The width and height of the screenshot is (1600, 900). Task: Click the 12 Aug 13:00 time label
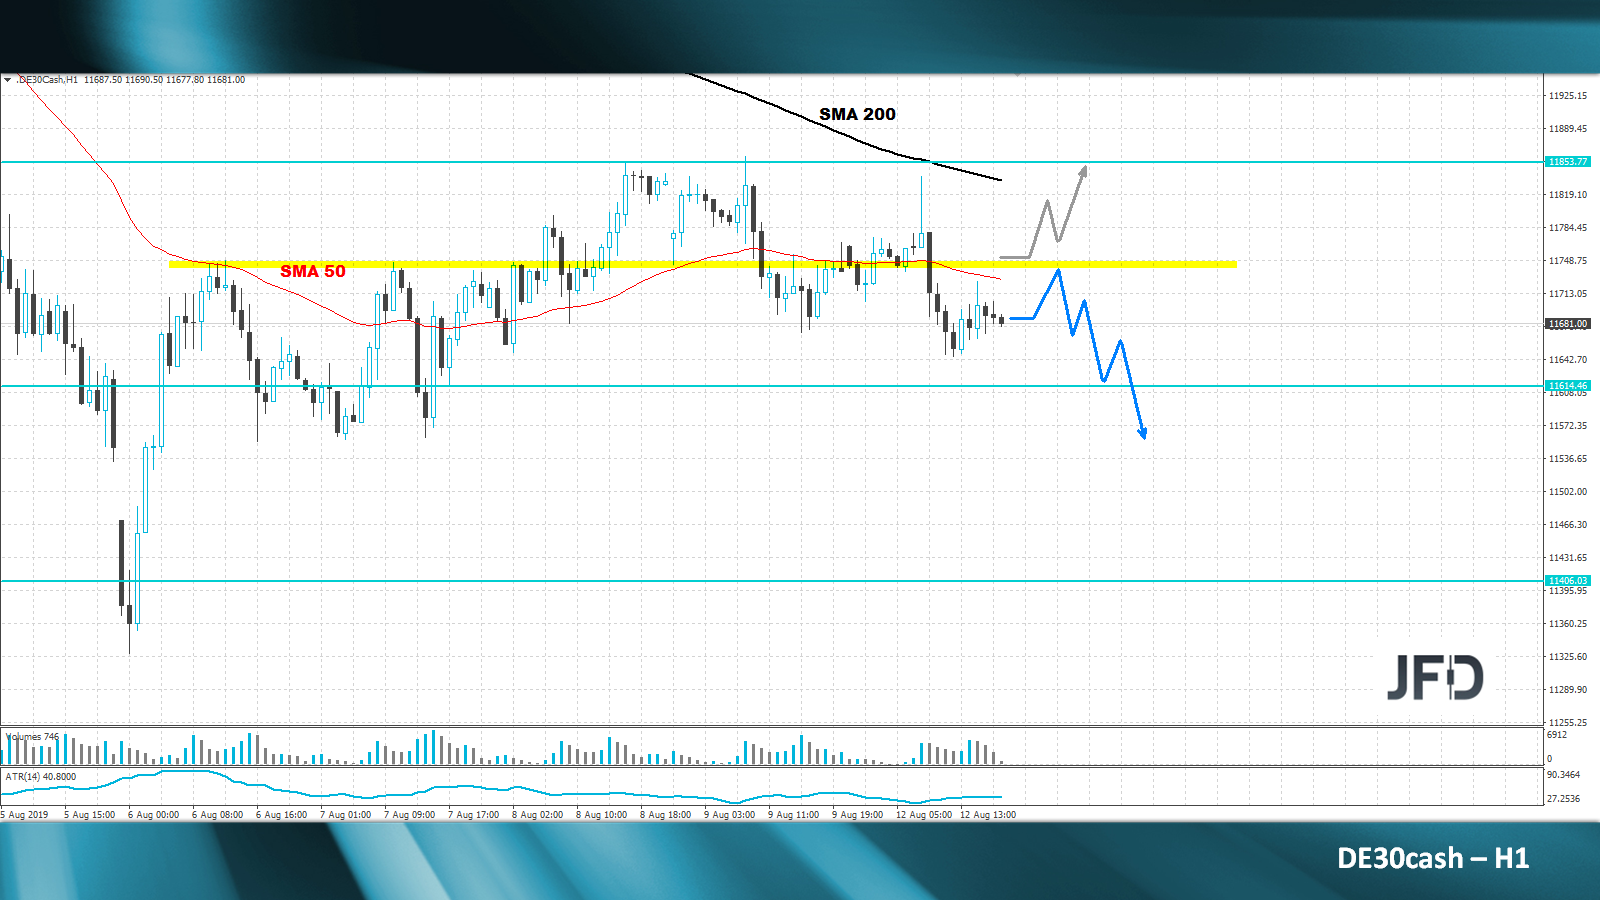(x=988, y=815)
